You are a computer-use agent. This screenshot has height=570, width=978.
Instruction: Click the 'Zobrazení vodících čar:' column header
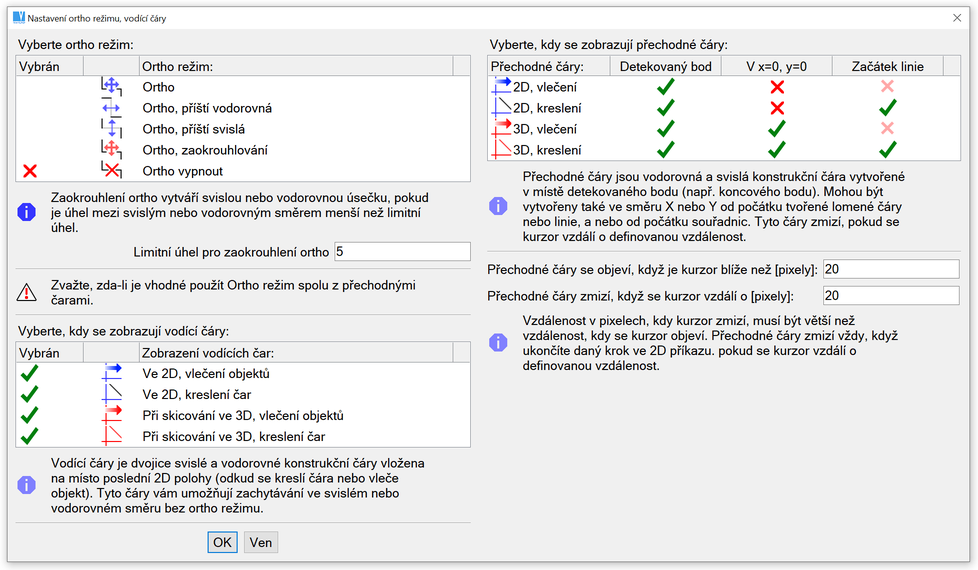[x=295, y=352]
